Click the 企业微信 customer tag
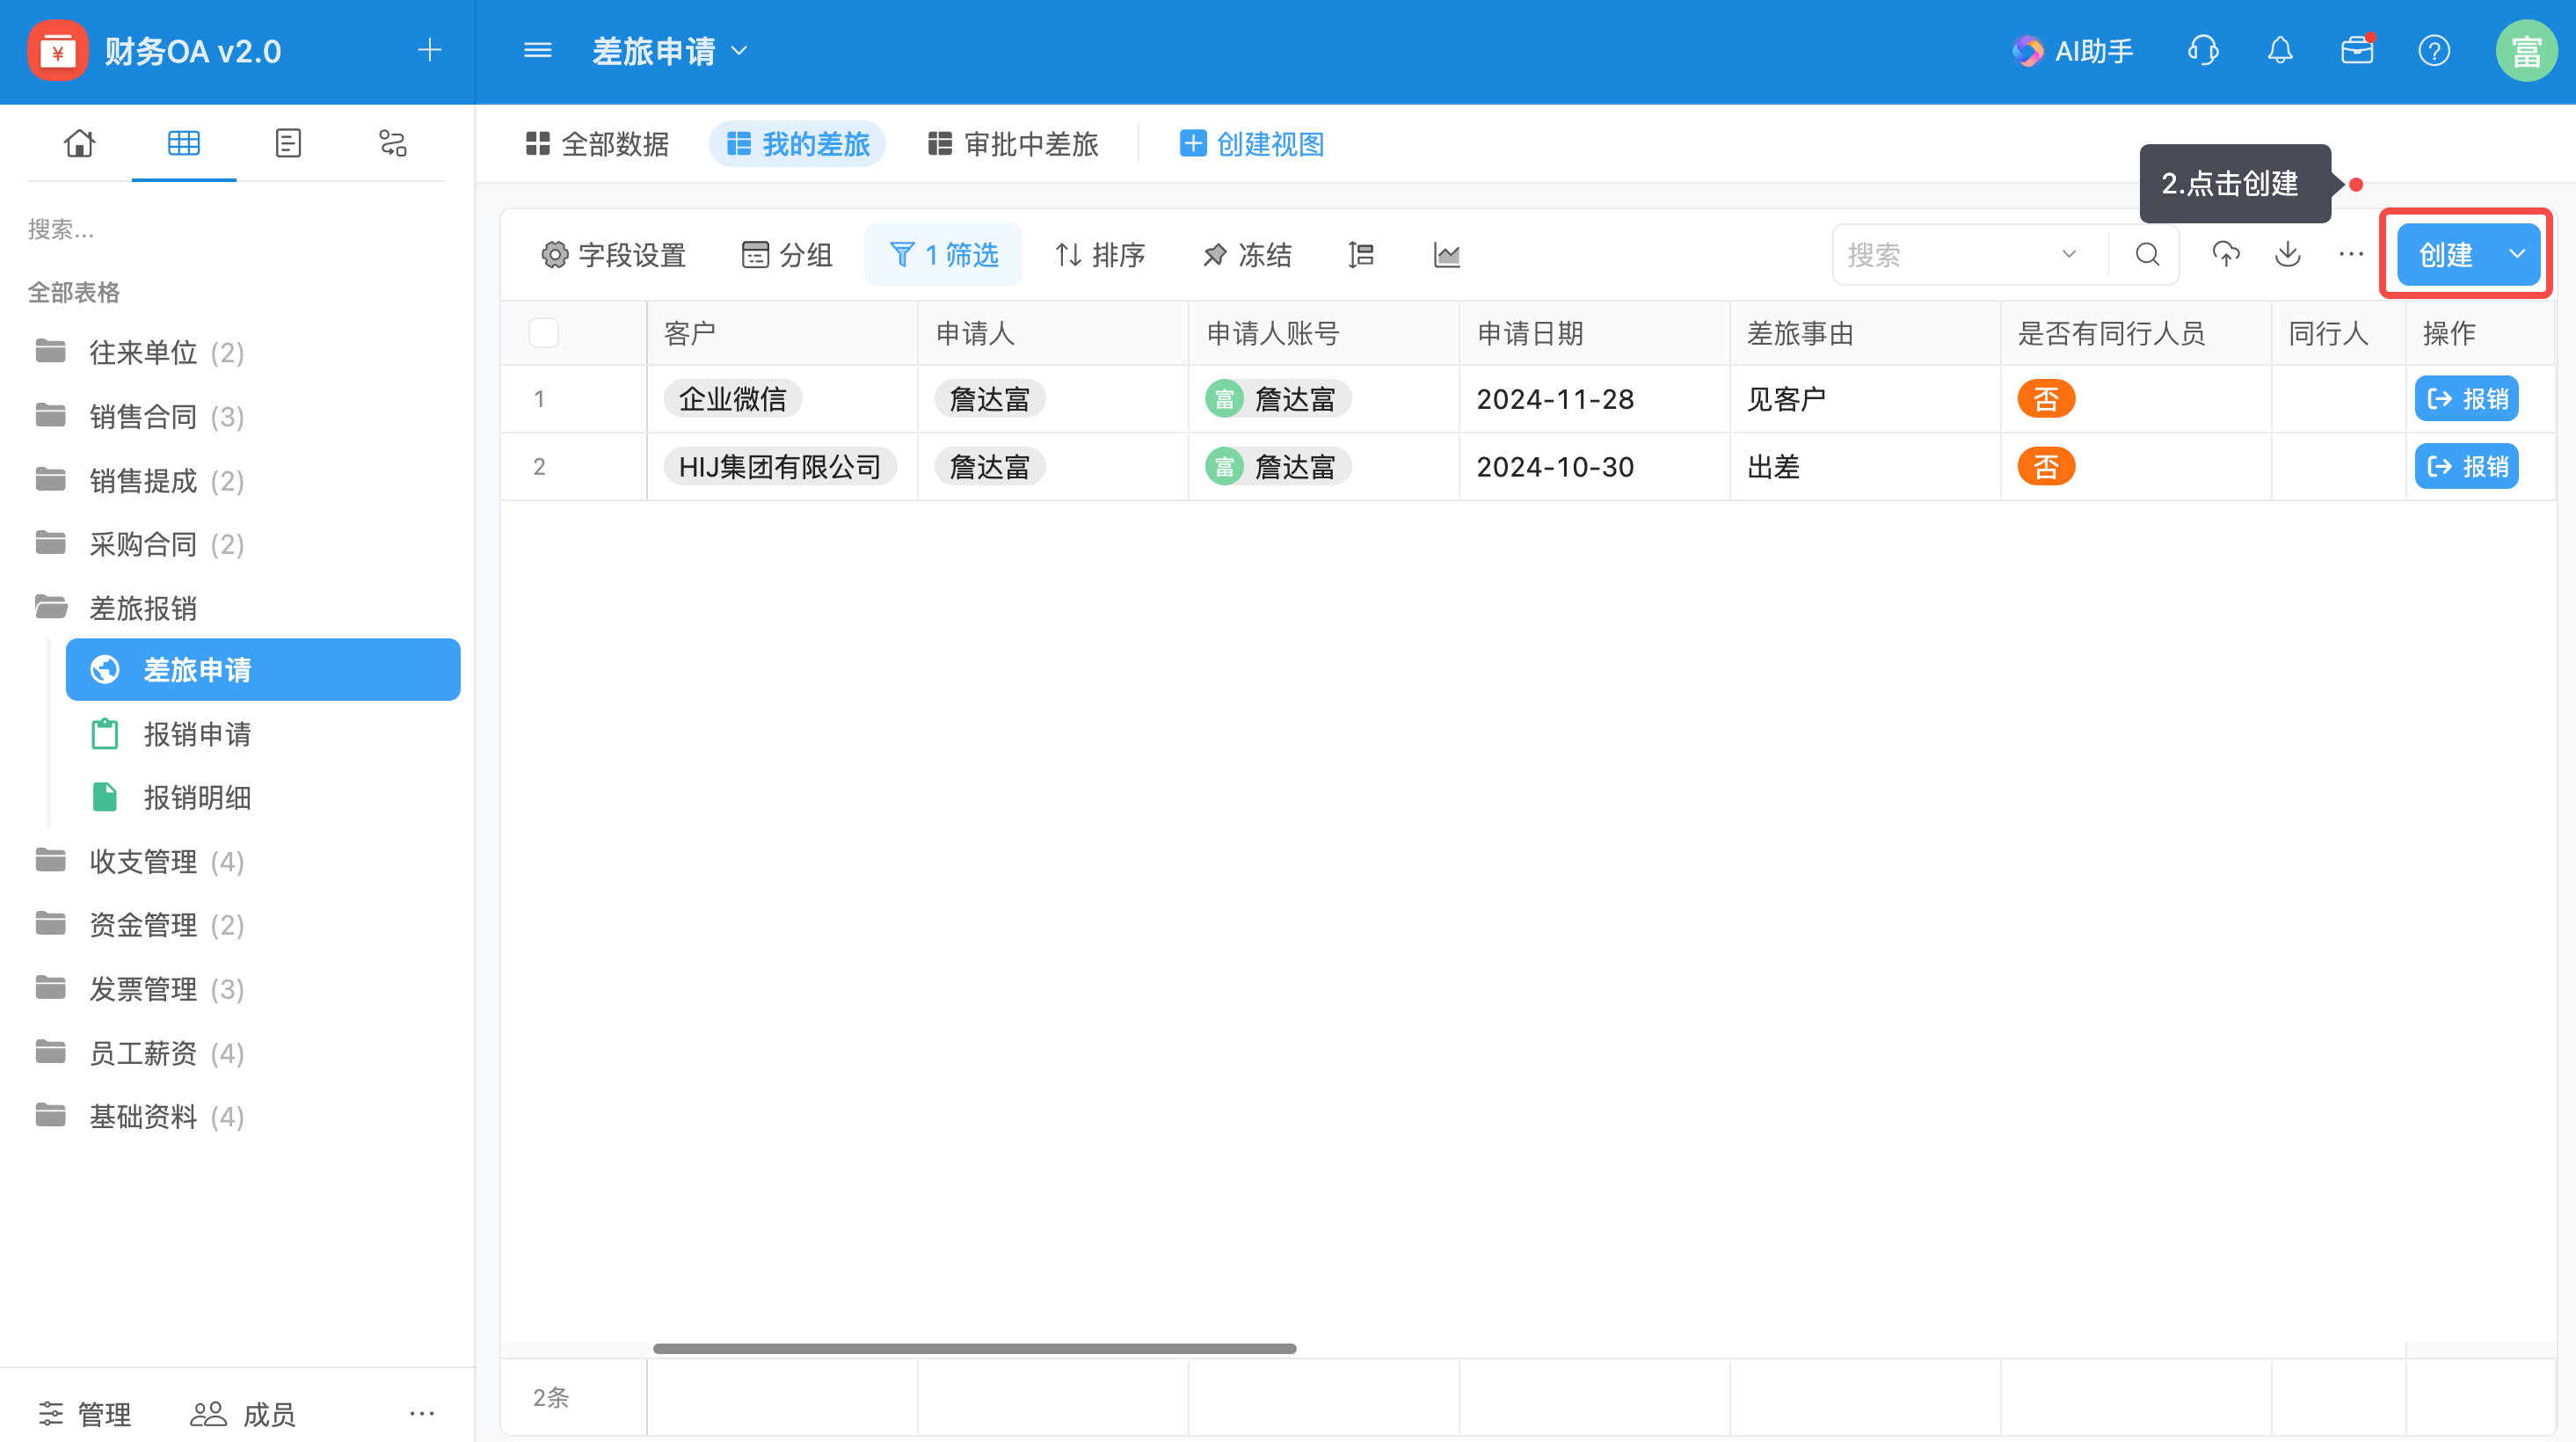 coord(733,399)
